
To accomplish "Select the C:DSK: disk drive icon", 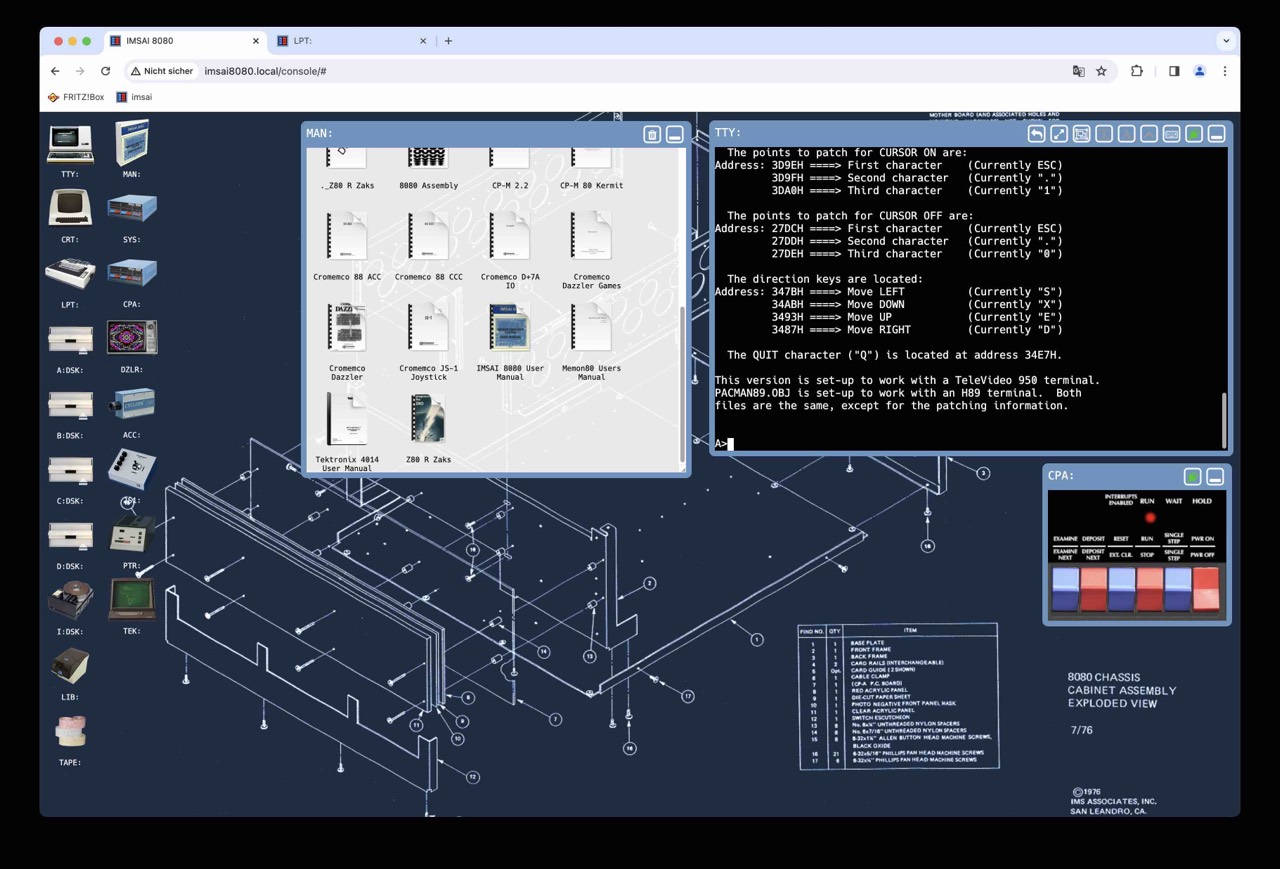I will [70, 470].
